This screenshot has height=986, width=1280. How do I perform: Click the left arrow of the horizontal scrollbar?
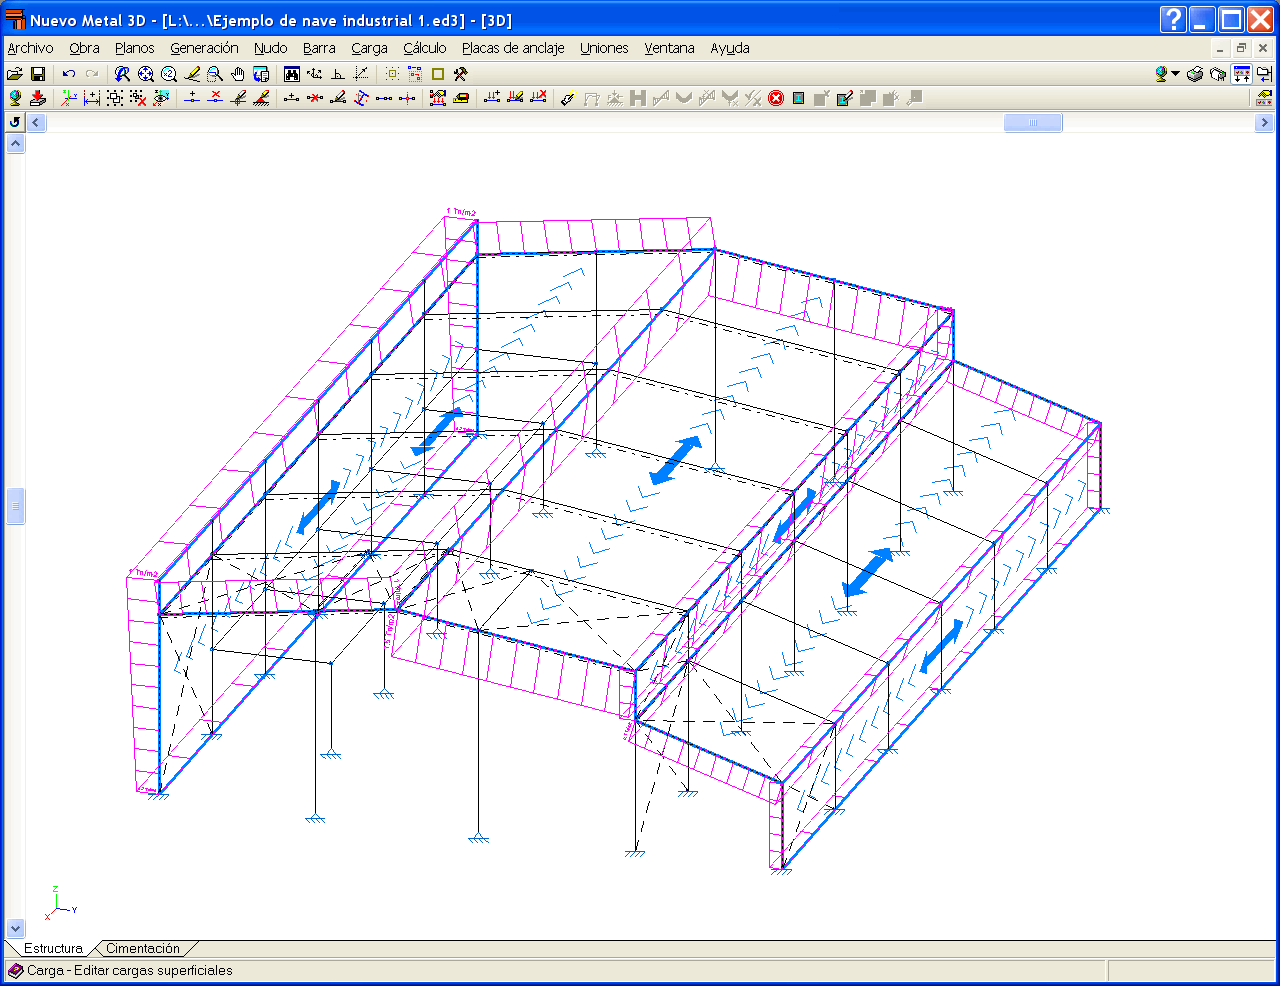pos(37,123)
